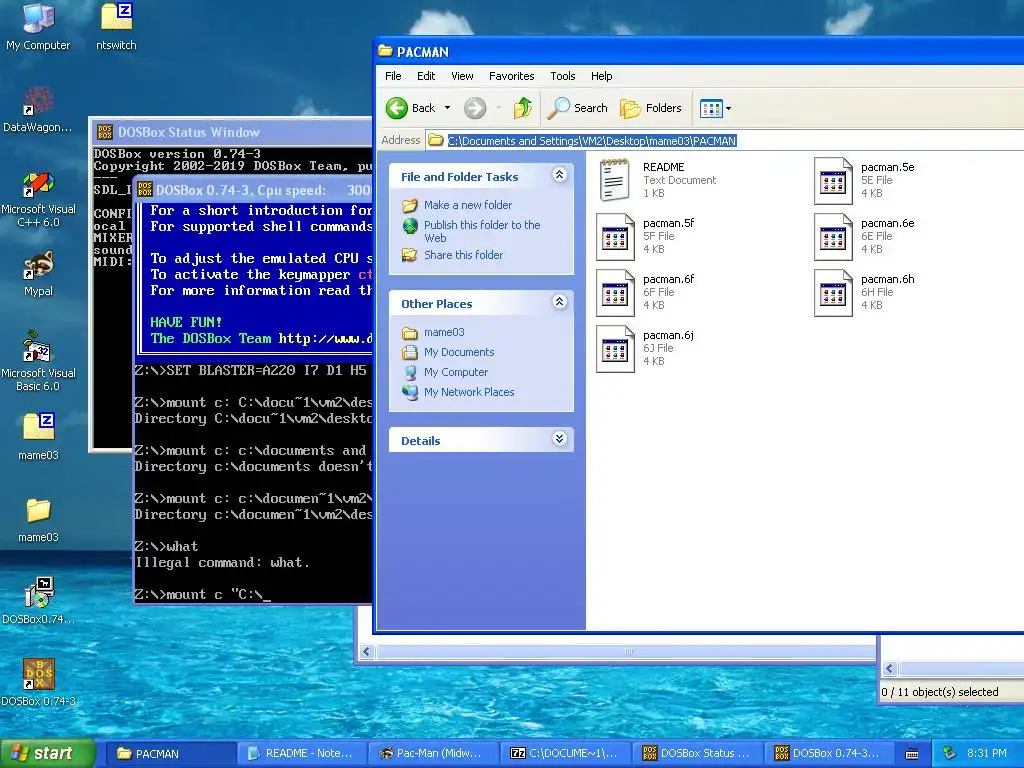Image resolution: width=1024 pixels, height=768 pixels.
Task: Select the DOSBox 0.74-3 shortcut desktop icon
Action: click(38, 682)
